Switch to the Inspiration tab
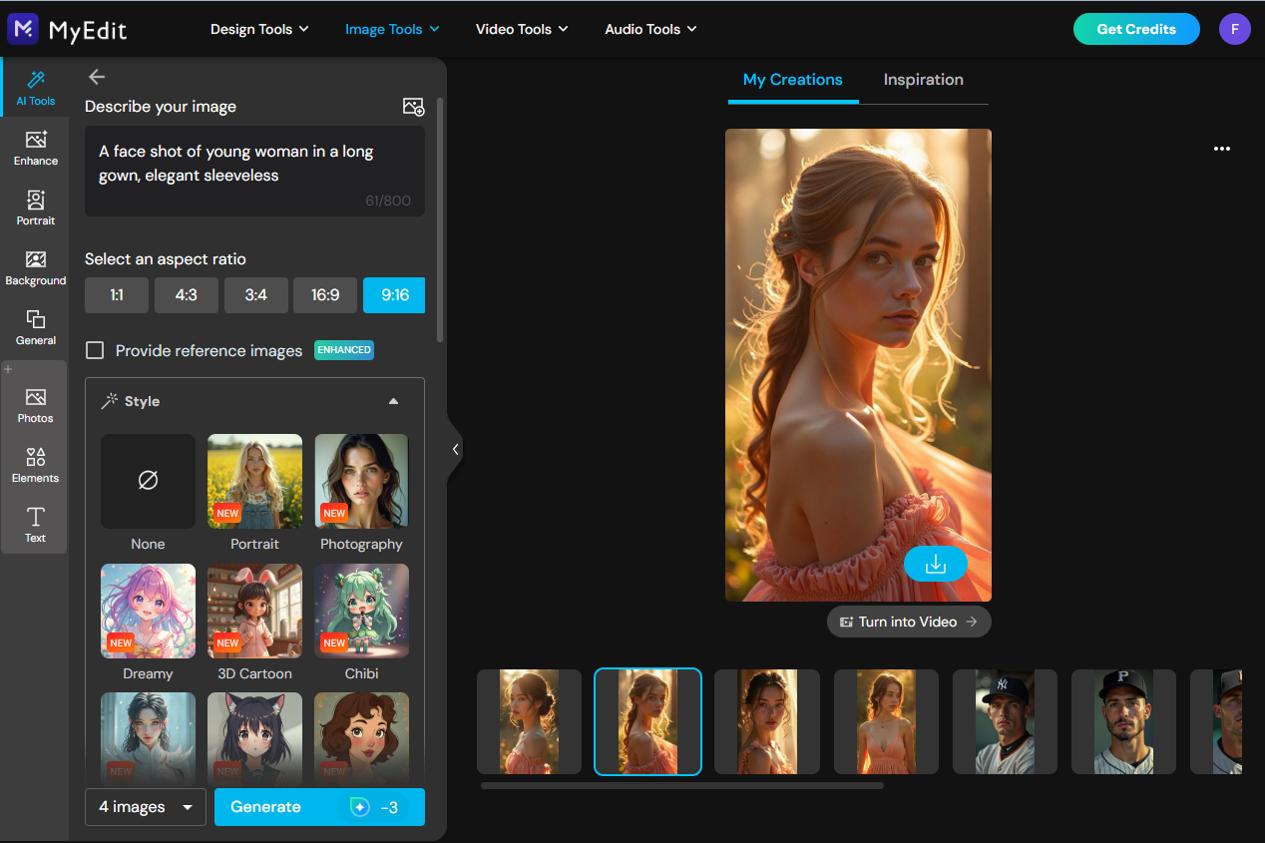The height and width of the screenshot is (843, 1265). point(922,79)
